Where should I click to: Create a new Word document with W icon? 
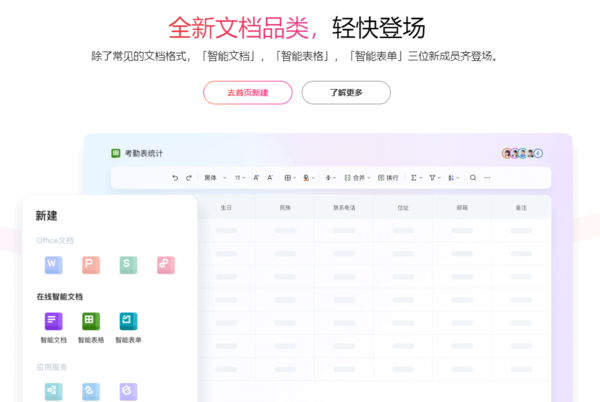(54, 265)
